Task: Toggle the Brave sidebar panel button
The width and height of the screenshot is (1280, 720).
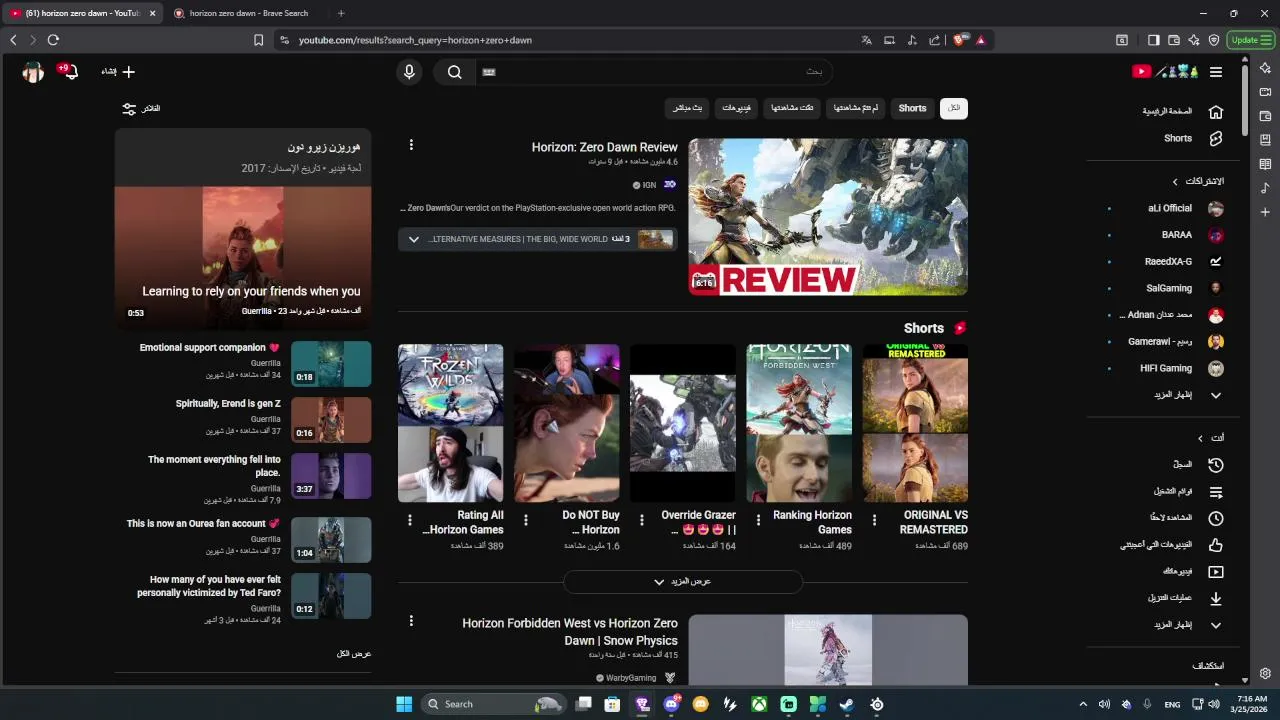Action: (x=1153, y=40)
